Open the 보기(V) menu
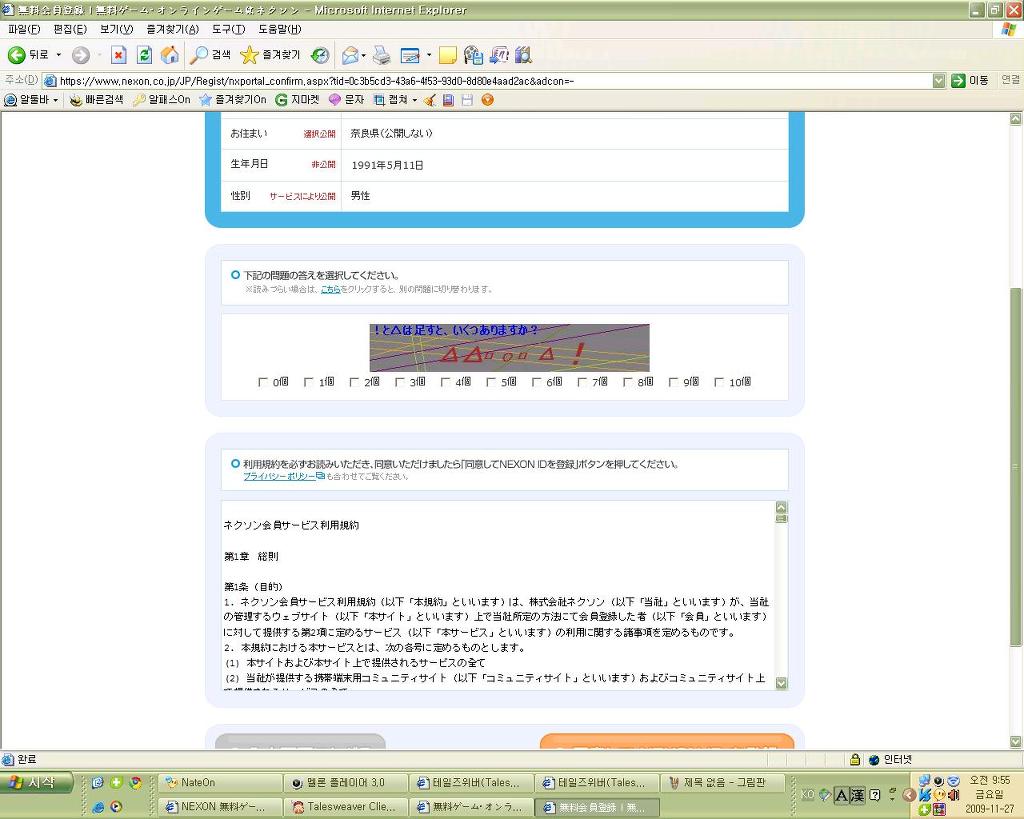 [116, 29]
